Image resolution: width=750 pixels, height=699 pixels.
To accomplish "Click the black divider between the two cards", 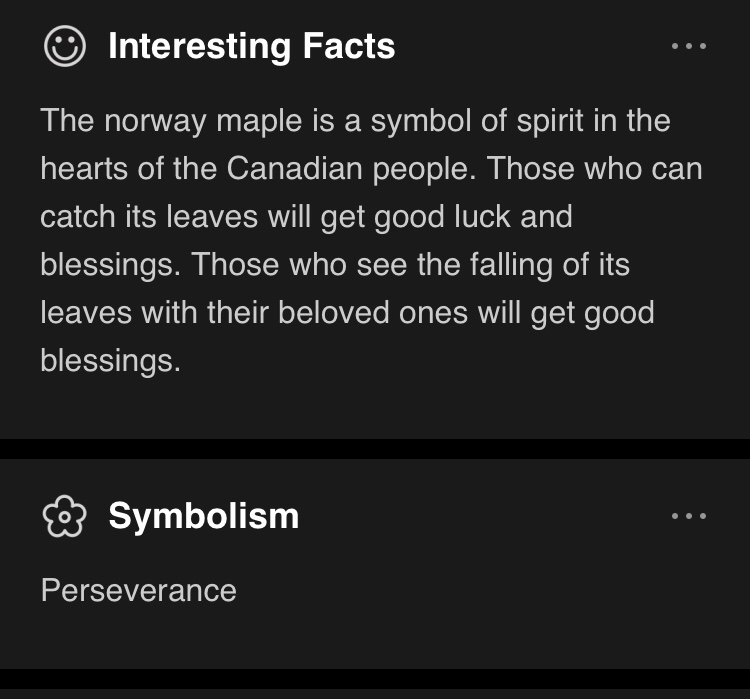I will click(x=375, y=449).
